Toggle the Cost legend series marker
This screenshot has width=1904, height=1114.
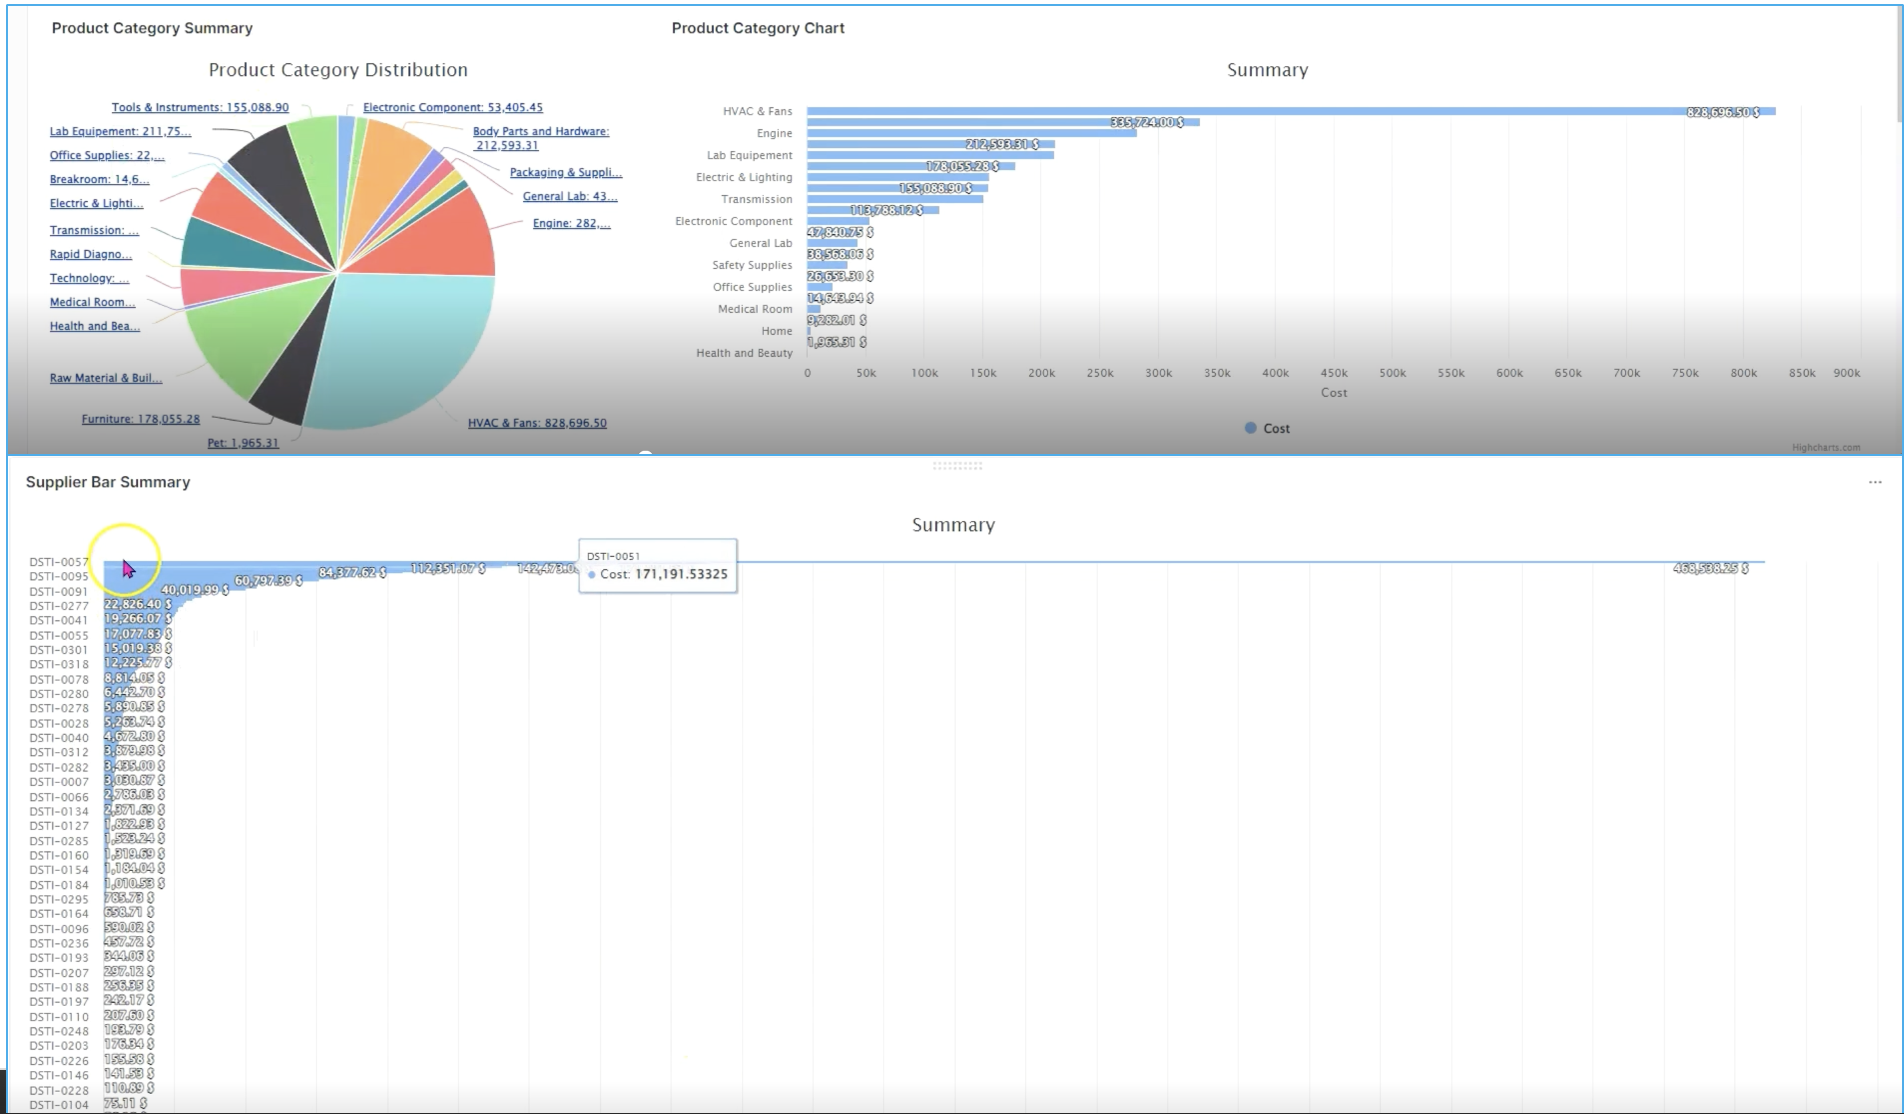1250,428
